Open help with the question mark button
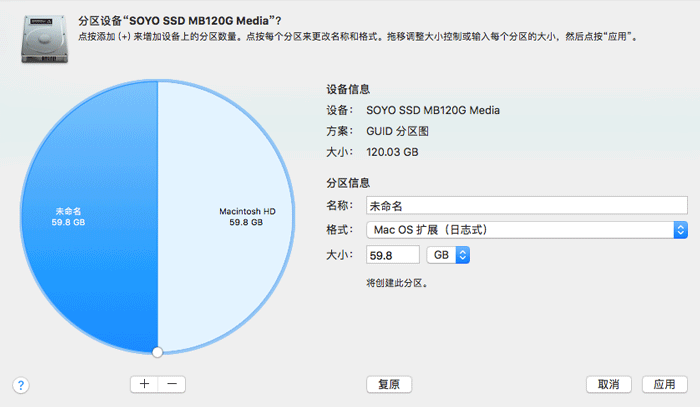Image resolution: width=700 pixels, height=407 pixels. click(21, 384)
